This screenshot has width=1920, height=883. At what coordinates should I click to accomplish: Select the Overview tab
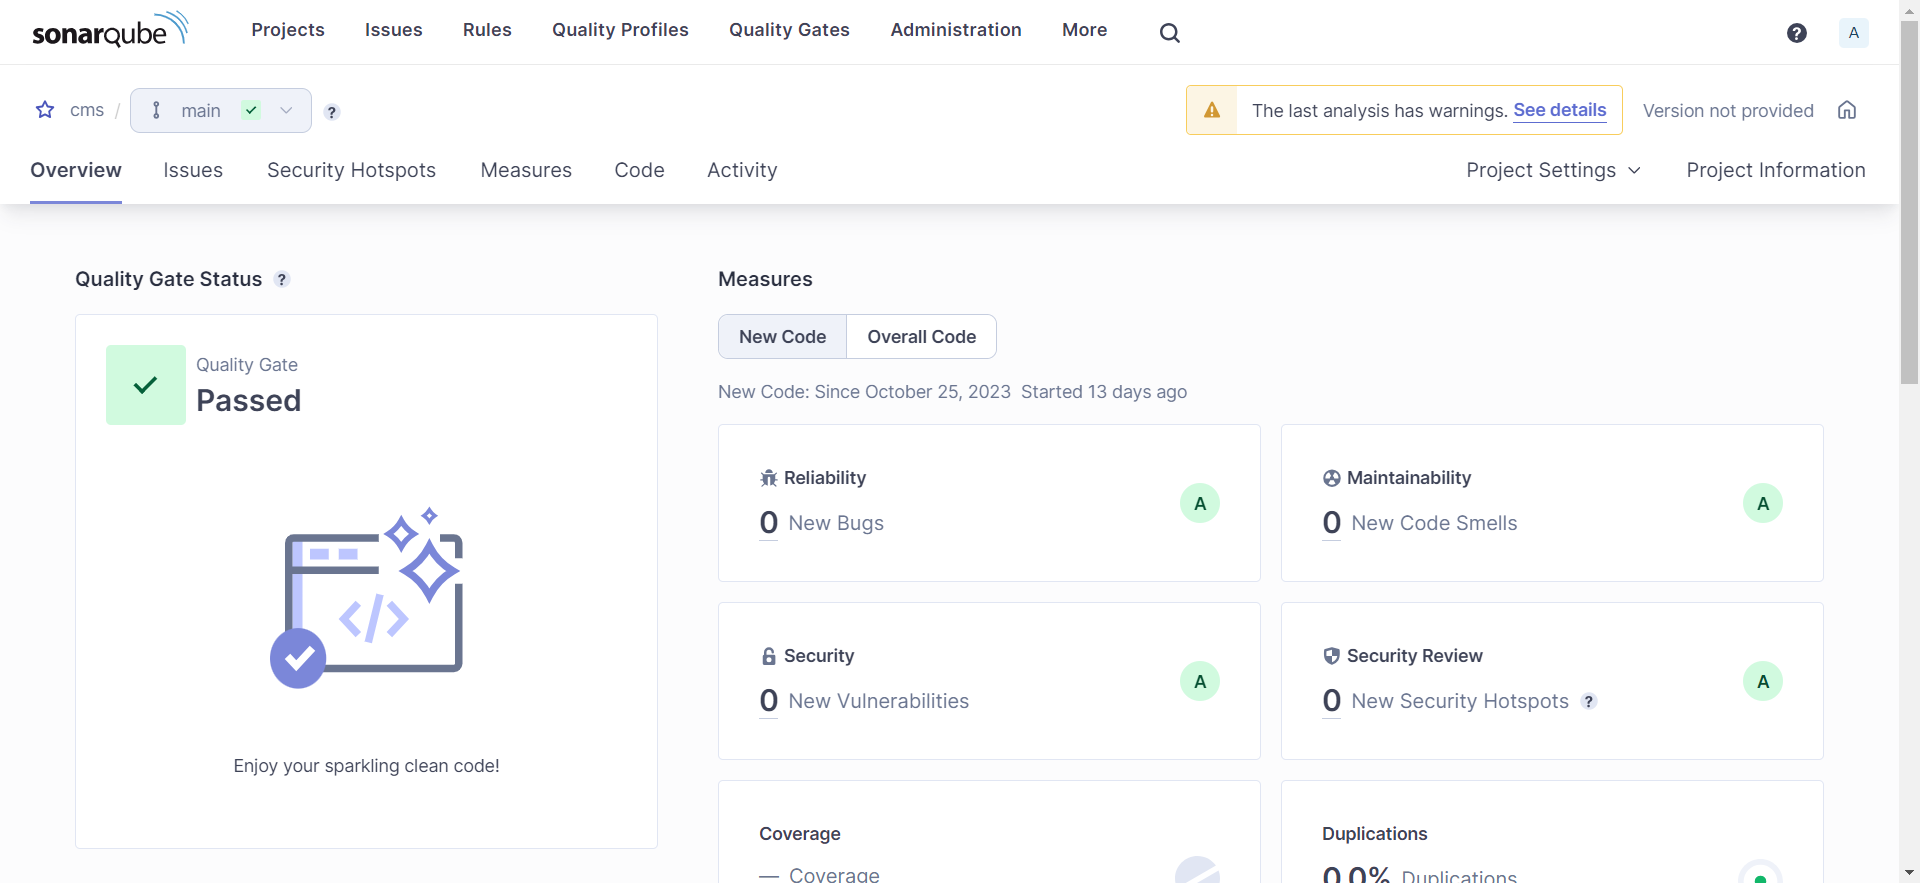point(76,170)
